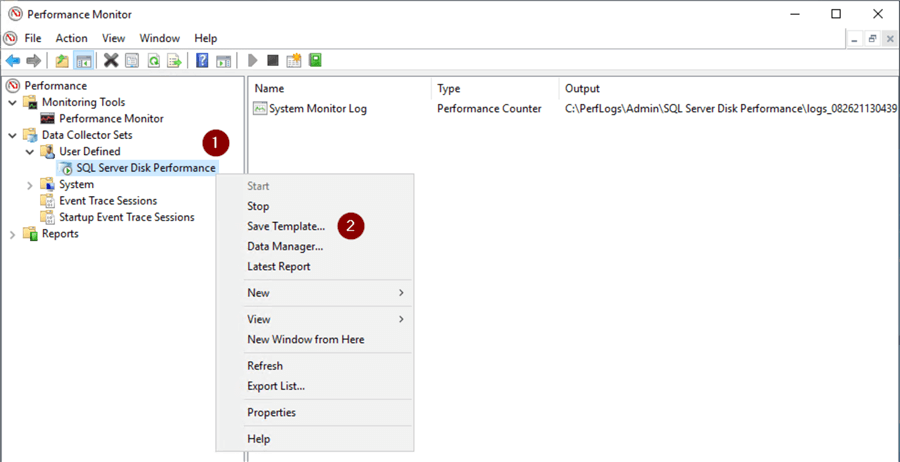Open the Window menu
The height and width of the screenshot is (462, 900).
[160, 38]
